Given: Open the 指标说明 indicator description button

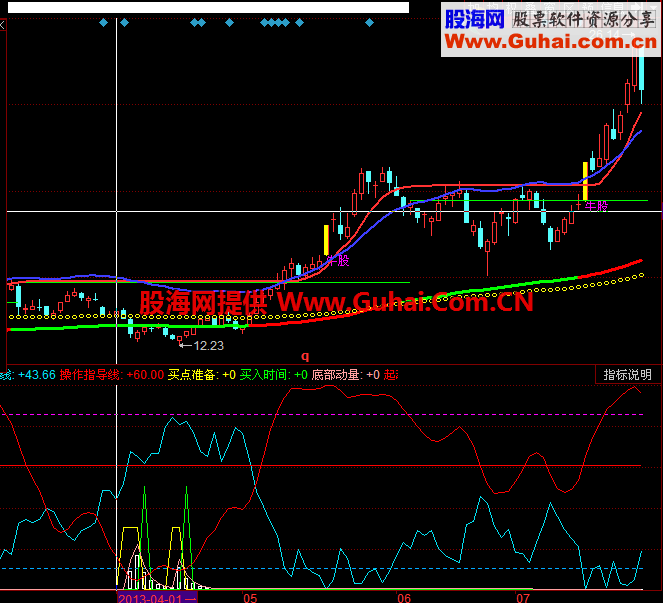Looking at the screenshot, I should 627,375.
